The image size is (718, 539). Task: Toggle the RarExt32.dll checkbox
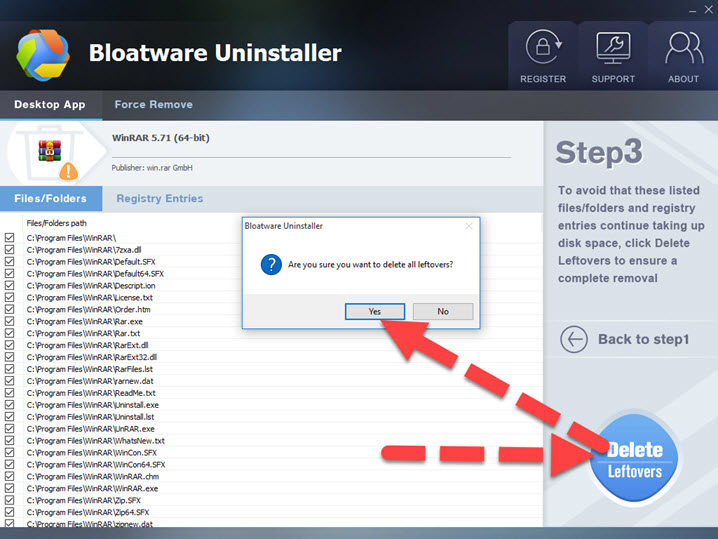point(9,357)
